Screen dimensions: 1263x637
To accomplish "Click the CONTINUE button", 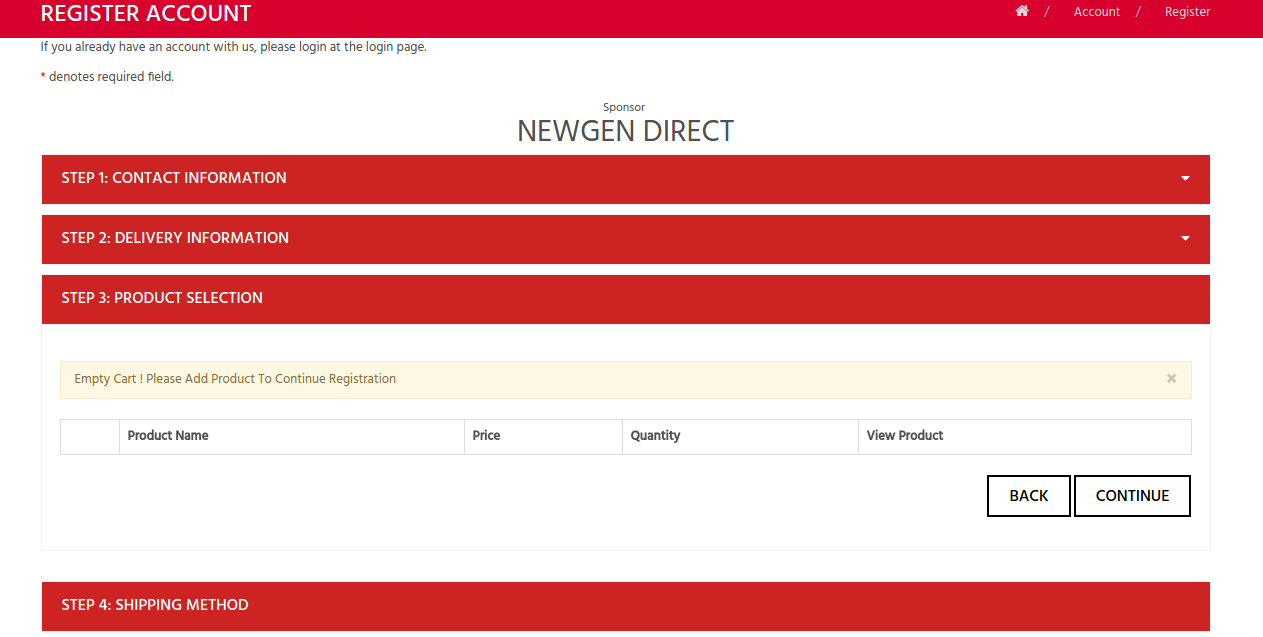I will click(1132, 496).
